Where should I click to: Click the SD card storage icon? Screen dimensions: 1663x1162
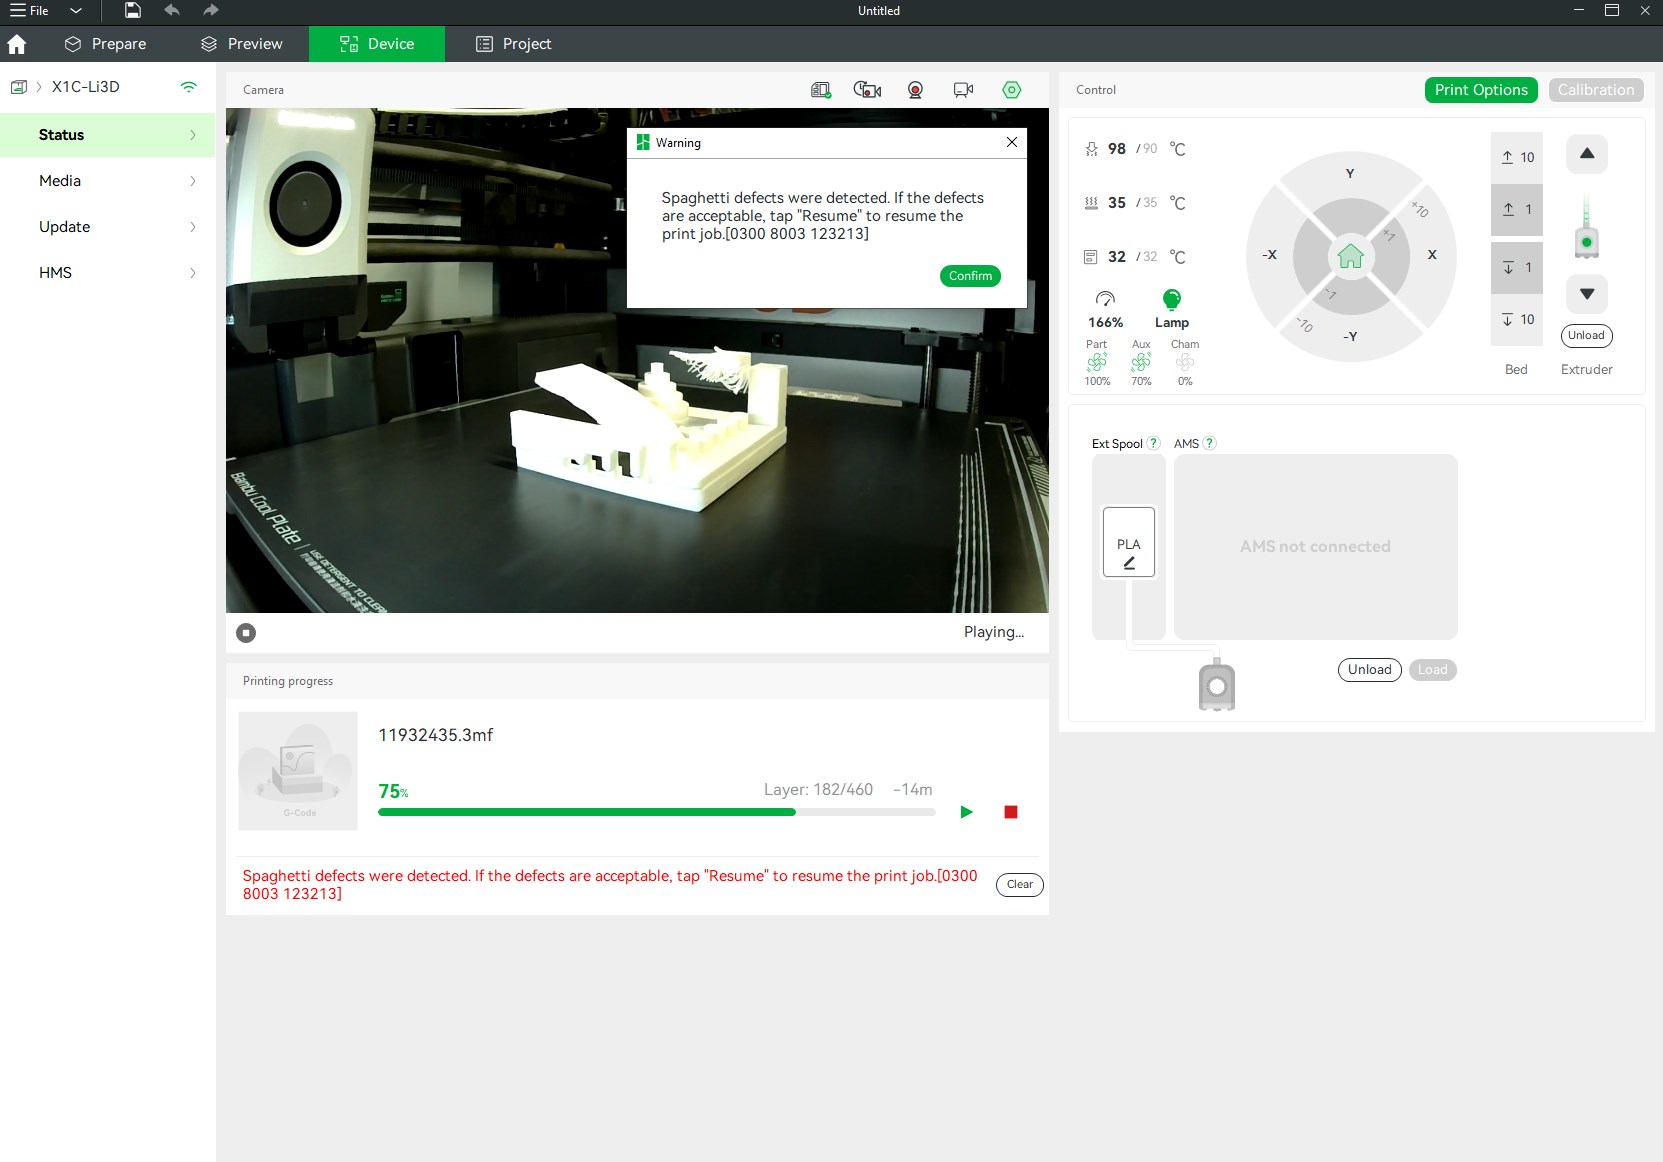pyautogui.click(x=821, y=90)
